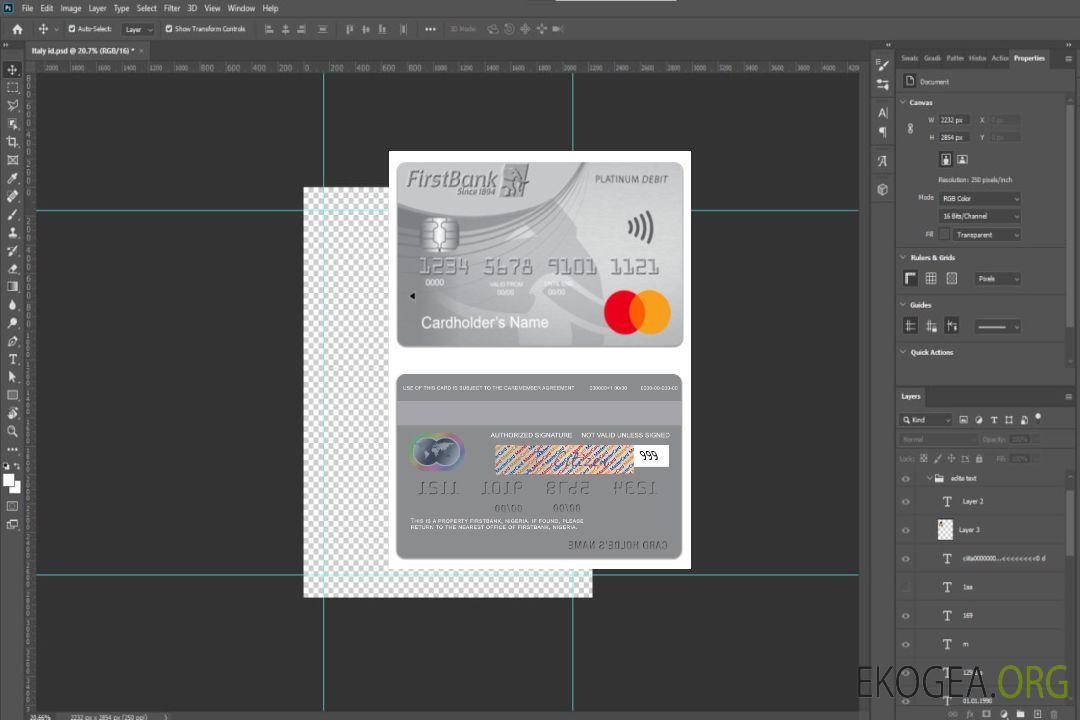Hide the 'Layer 3' layer
The width and height of the screenshot is (1080, 720).
point(906,531)
